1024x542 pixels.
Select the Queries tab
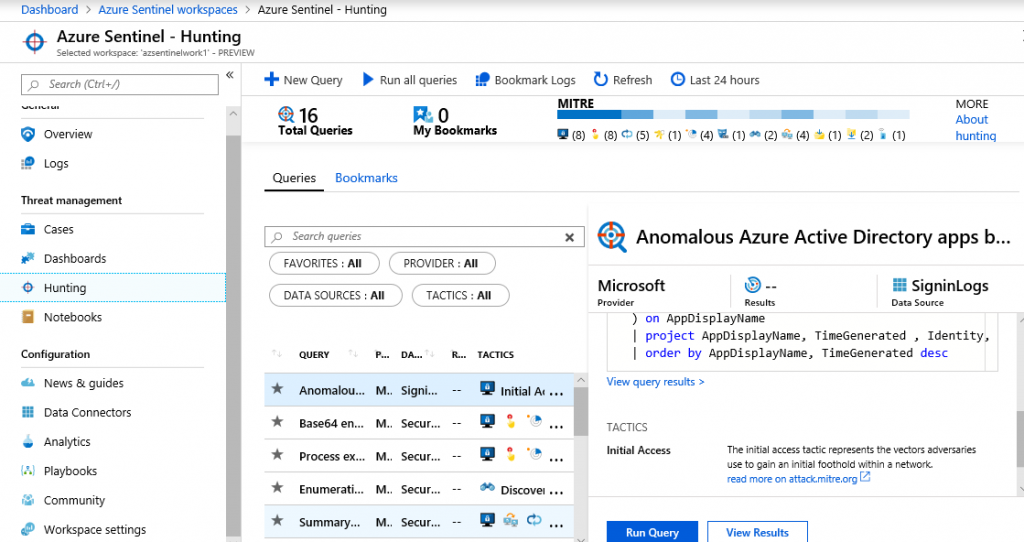[x=294, y=178]
